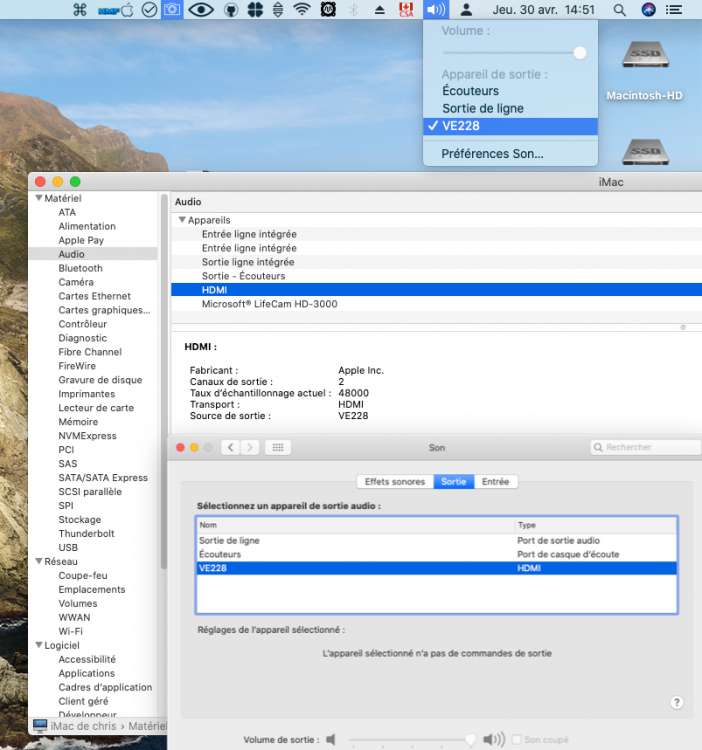Click the Command key icon in menu bar
The width and height of the screenshot is (702, 750).
click(x=79, y=10)
